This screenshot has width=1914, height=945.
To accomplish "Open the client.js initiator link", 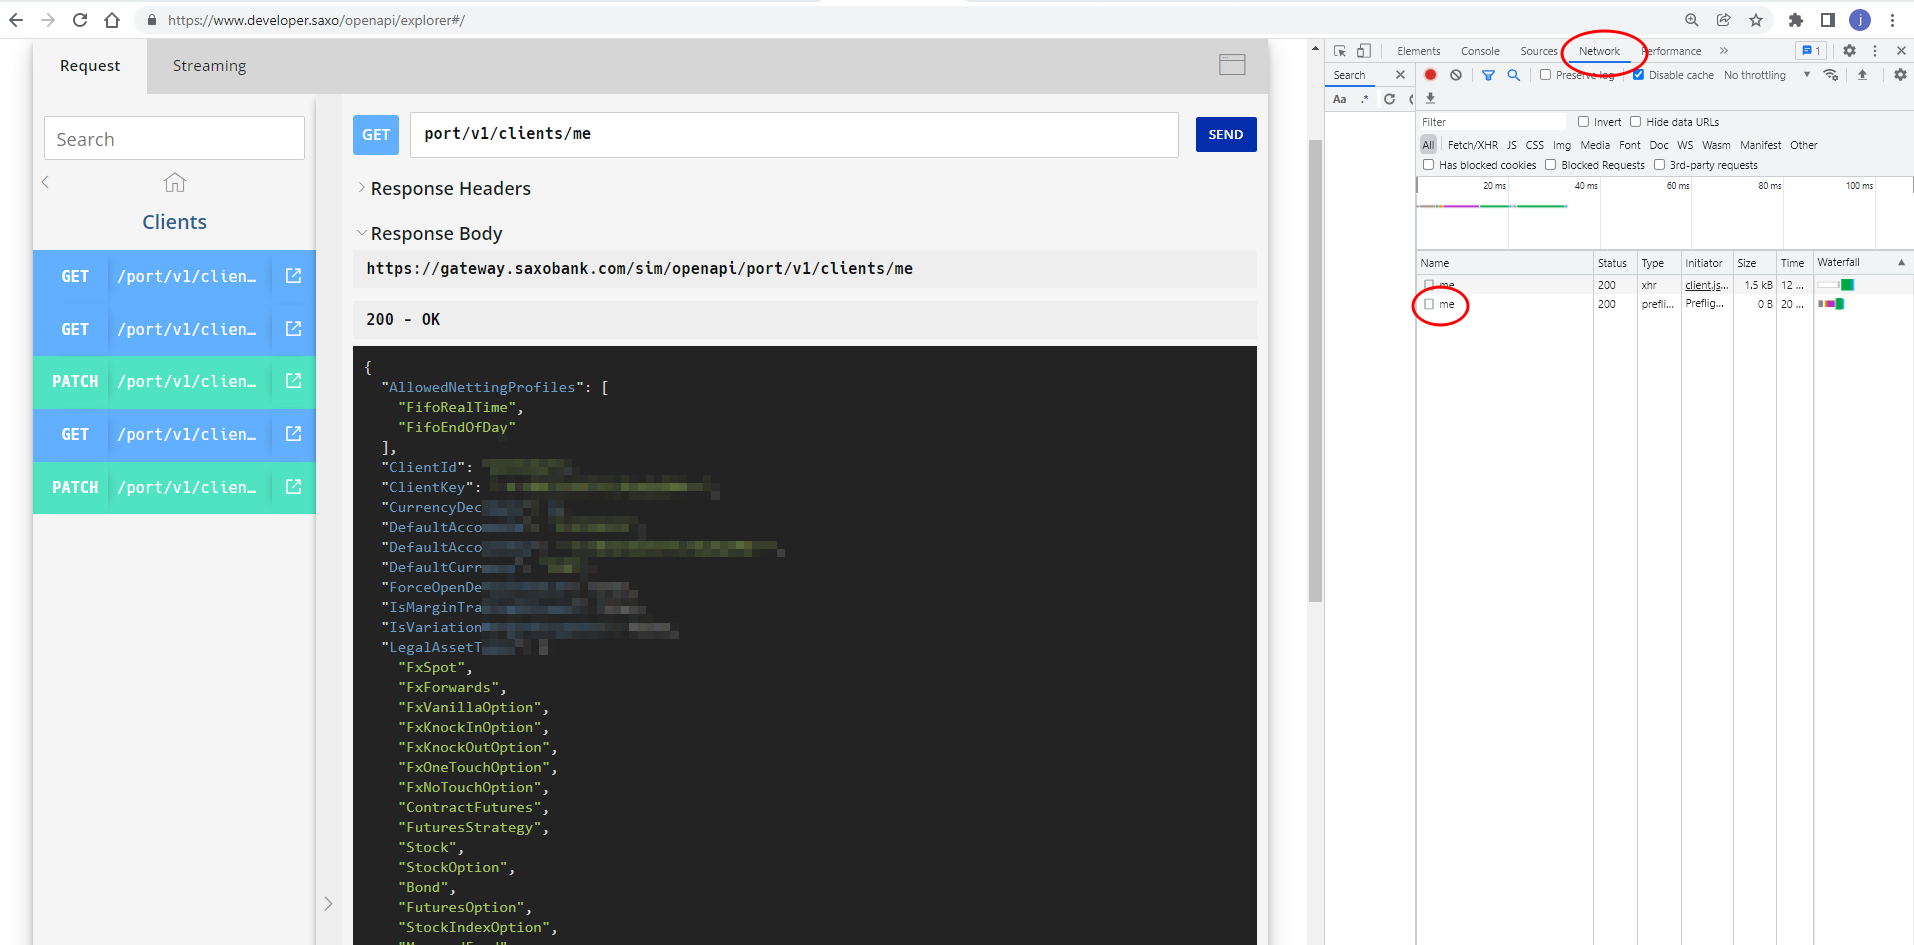I will [1707, 285].
